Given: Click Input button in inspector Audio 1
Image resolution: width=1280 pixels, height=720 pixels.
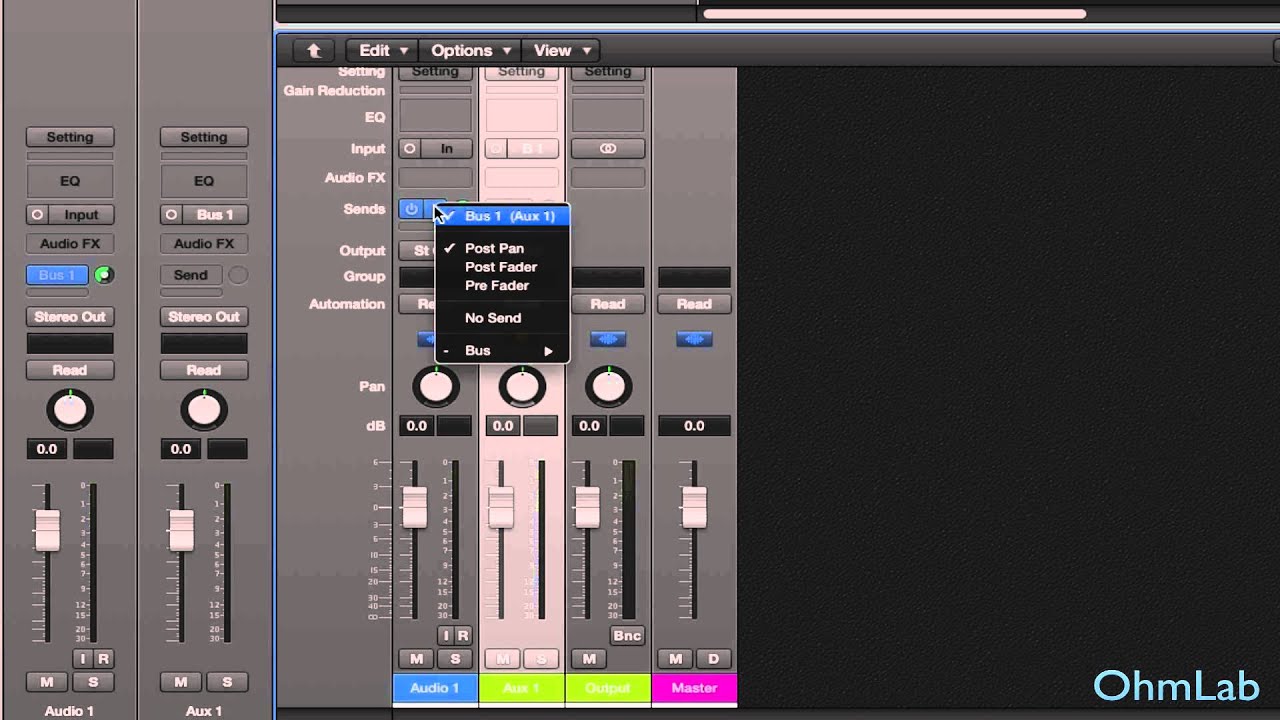Looking at the screenshot, I should click(x=81, y=215).
